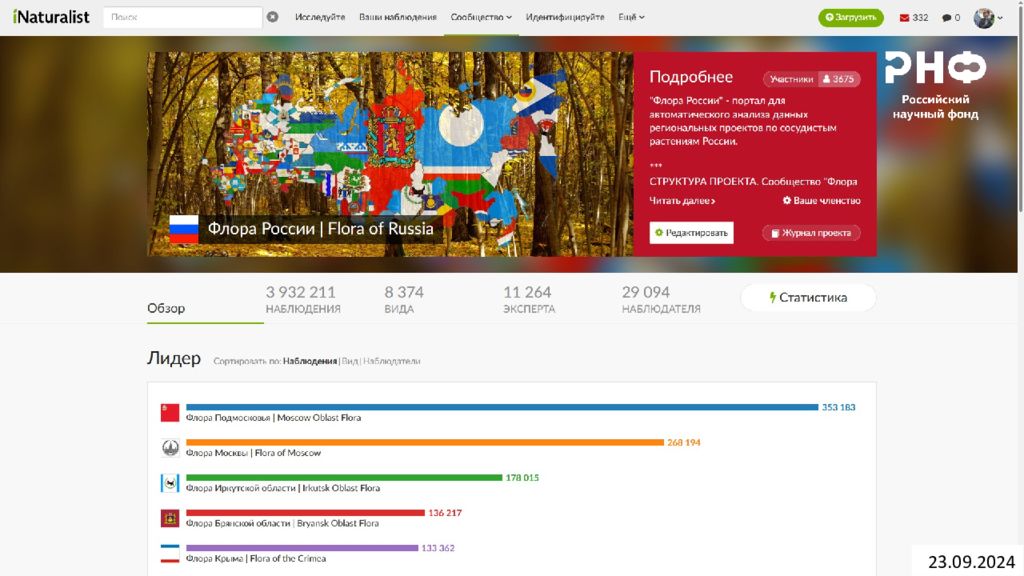1024x576 pixels.
Task: Click the green Загрузить upload button
Action: click(851, 18)
